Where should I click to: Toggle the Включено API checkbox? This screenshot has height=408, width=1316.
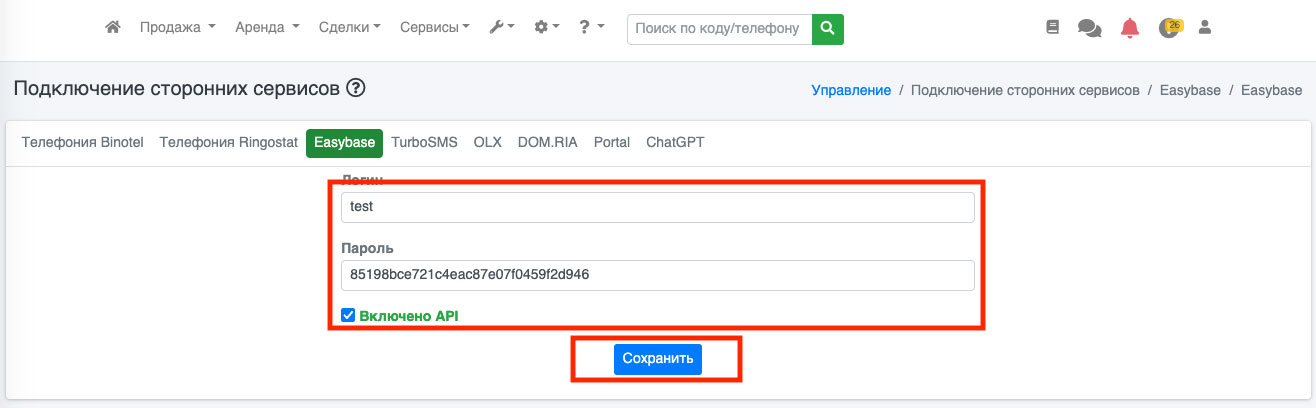point(348,316)
